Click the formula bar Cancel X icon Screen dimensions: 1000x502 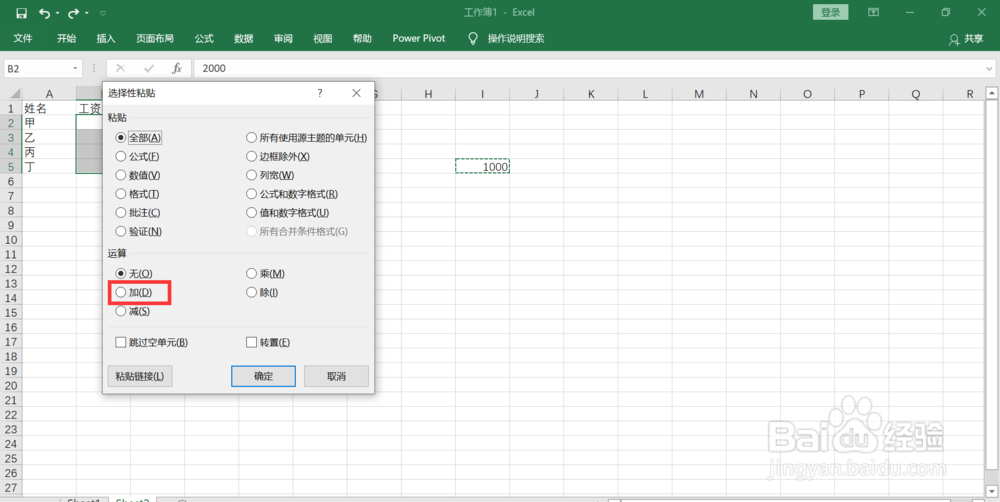[121, 68]
